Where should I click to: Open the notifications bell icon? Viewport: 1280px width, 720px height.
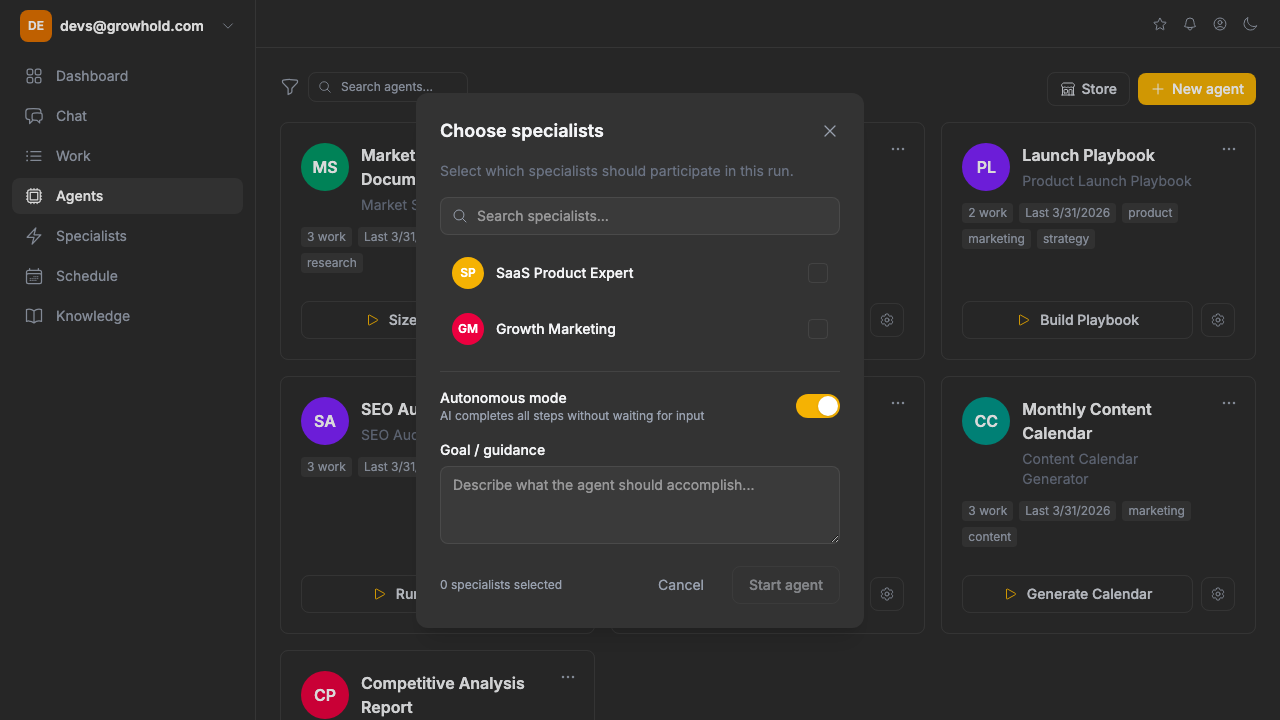1190,24
